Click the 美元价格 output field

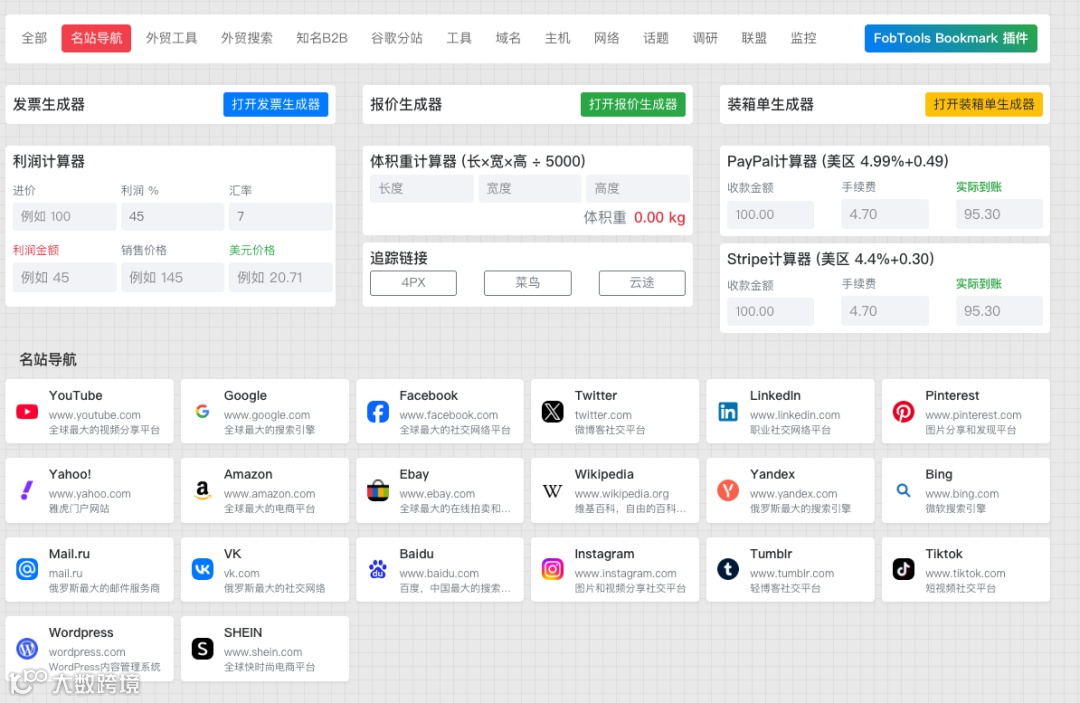(x=280, y=277)
